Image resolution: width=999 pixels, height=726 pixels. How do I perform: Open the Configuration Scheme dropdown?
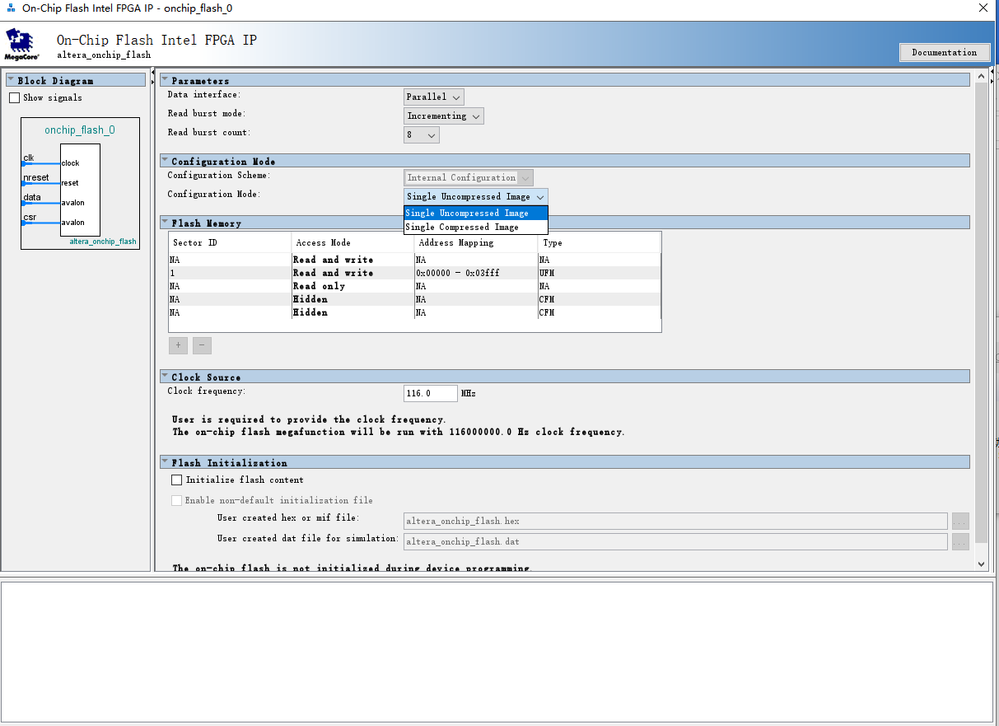pos(468,178)
